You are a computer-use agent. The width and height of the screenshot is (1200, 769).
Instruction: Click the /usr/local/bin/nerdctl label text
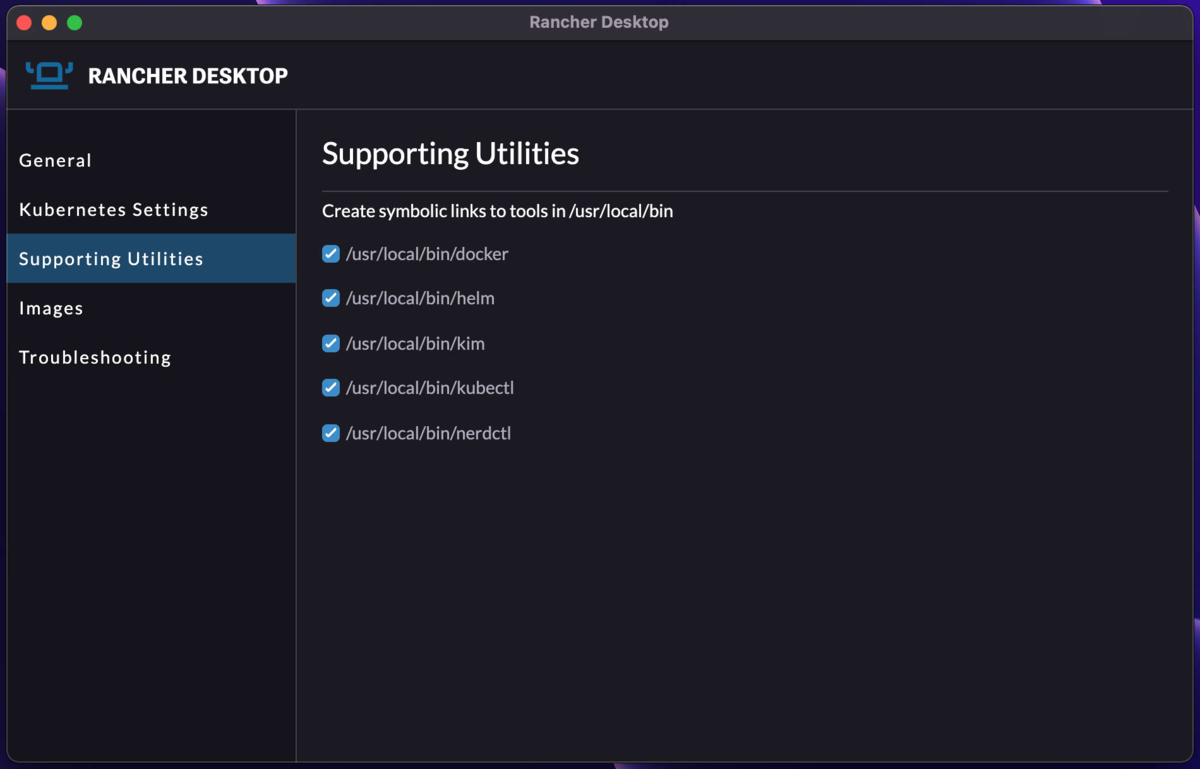point(428,433)
